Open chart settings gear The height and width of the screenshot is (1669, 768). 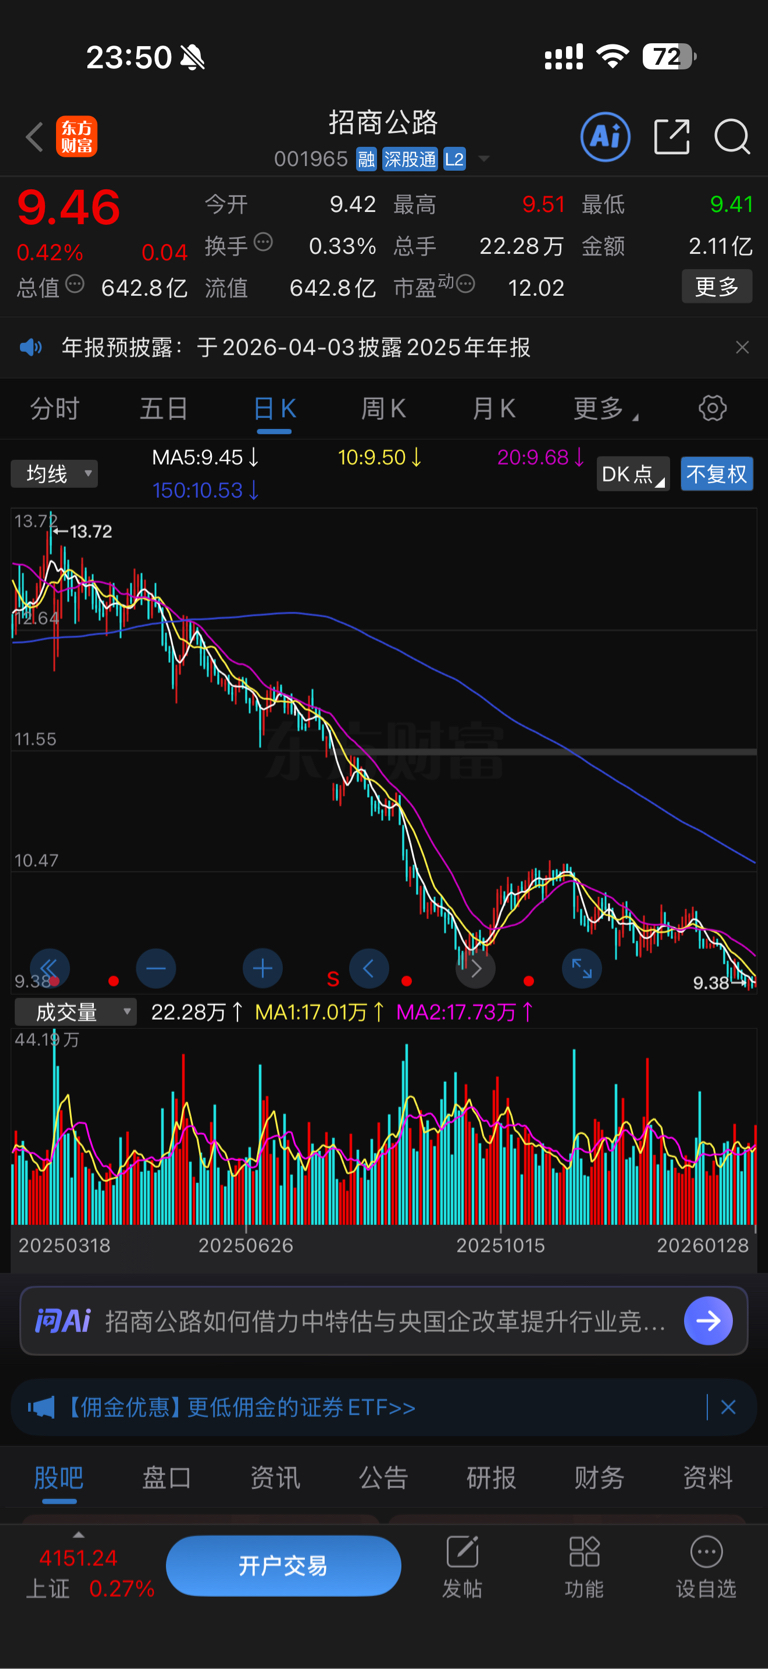click(x=712, y=408)
